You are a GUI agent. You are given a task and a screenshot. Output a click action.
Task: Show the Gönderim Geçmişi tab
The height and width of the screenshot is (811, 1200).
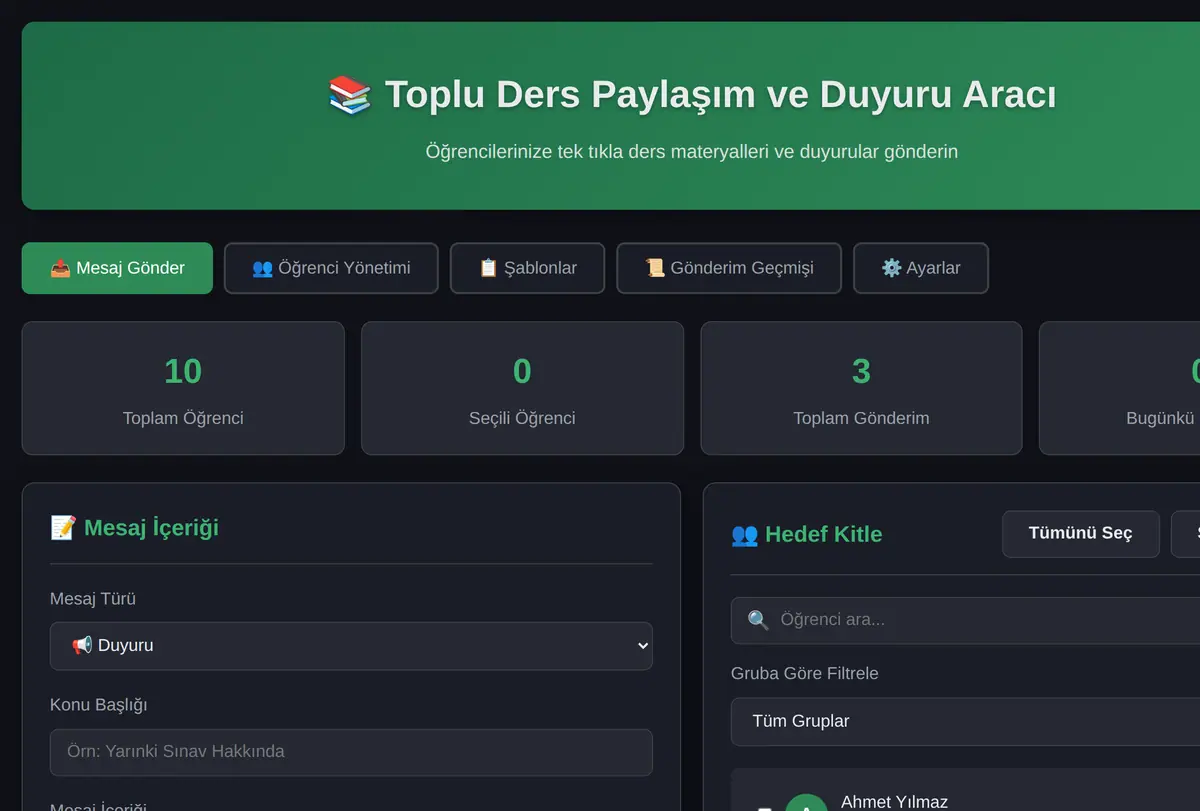pos(729,268)
